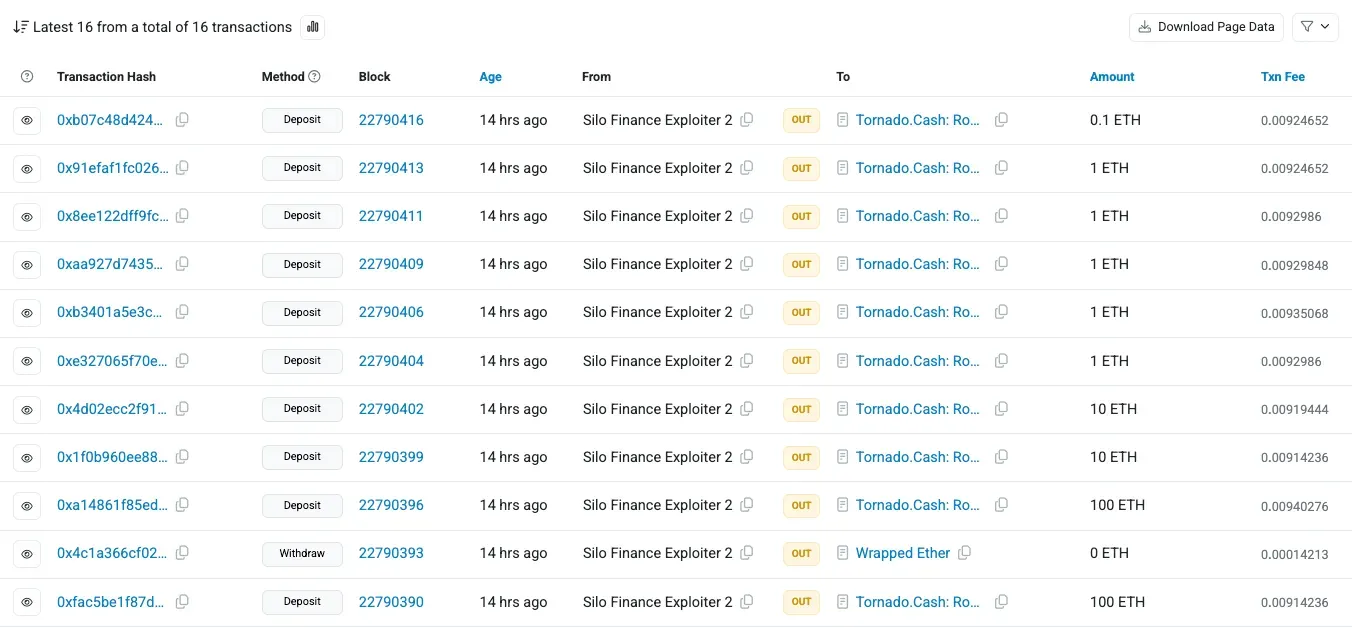Select the Deposit method badge for 0xfac5be1f87d
Viewport: 1352px width, 628px height.
click(x=302, y=602)
